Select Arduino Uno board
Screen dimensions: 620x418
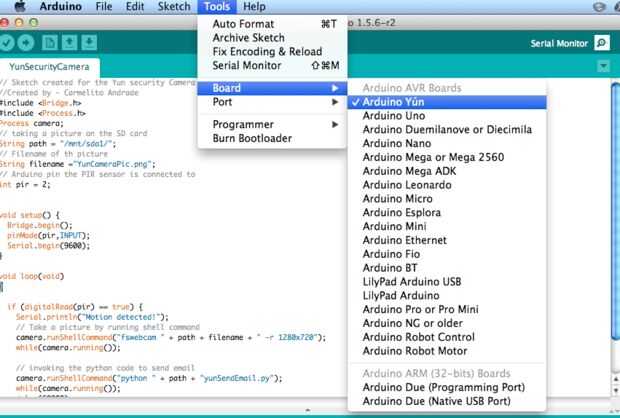(x=447, y=116)
